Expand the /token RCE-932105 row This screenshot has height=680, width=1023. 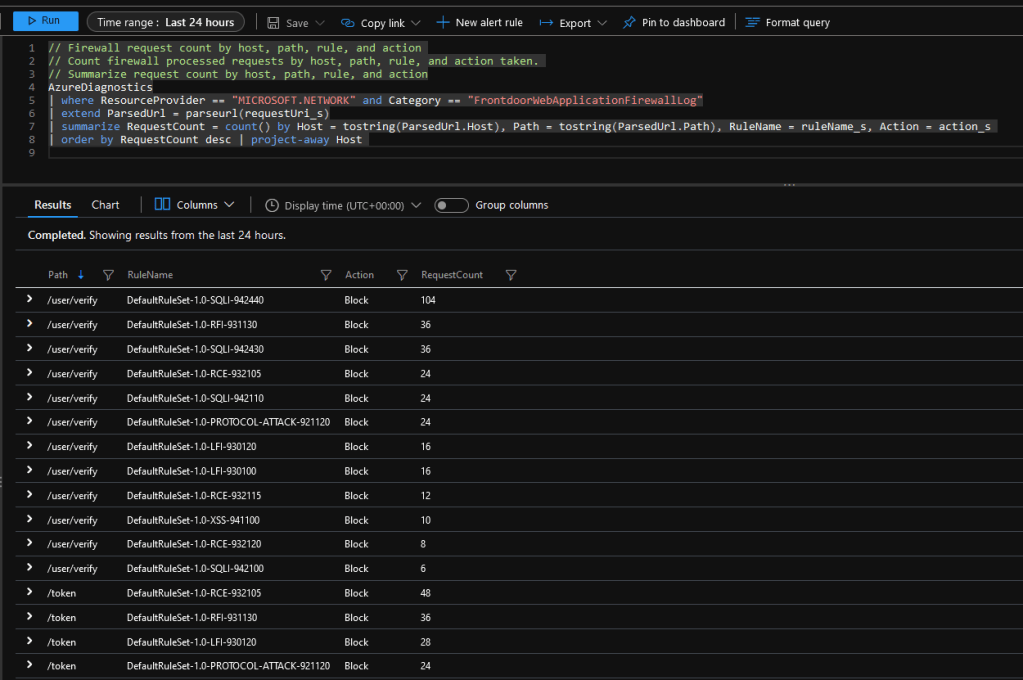point(29,593)
